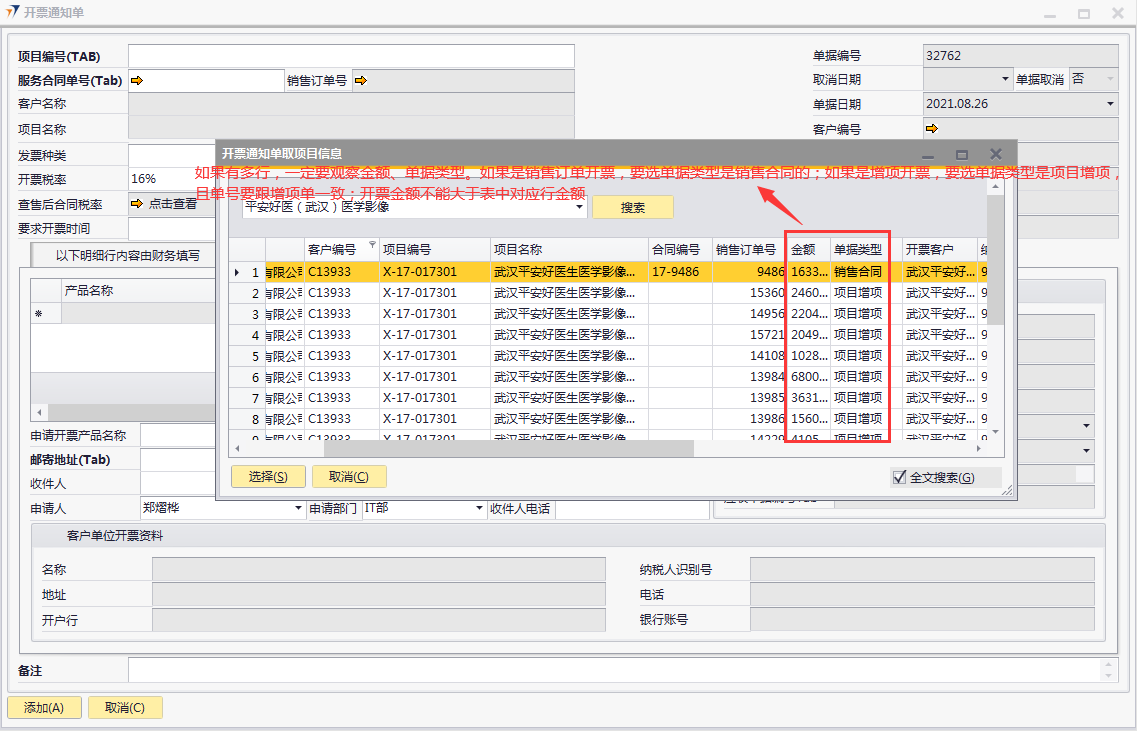Click the lookup arrow icon next to 销售订单号

360,81
